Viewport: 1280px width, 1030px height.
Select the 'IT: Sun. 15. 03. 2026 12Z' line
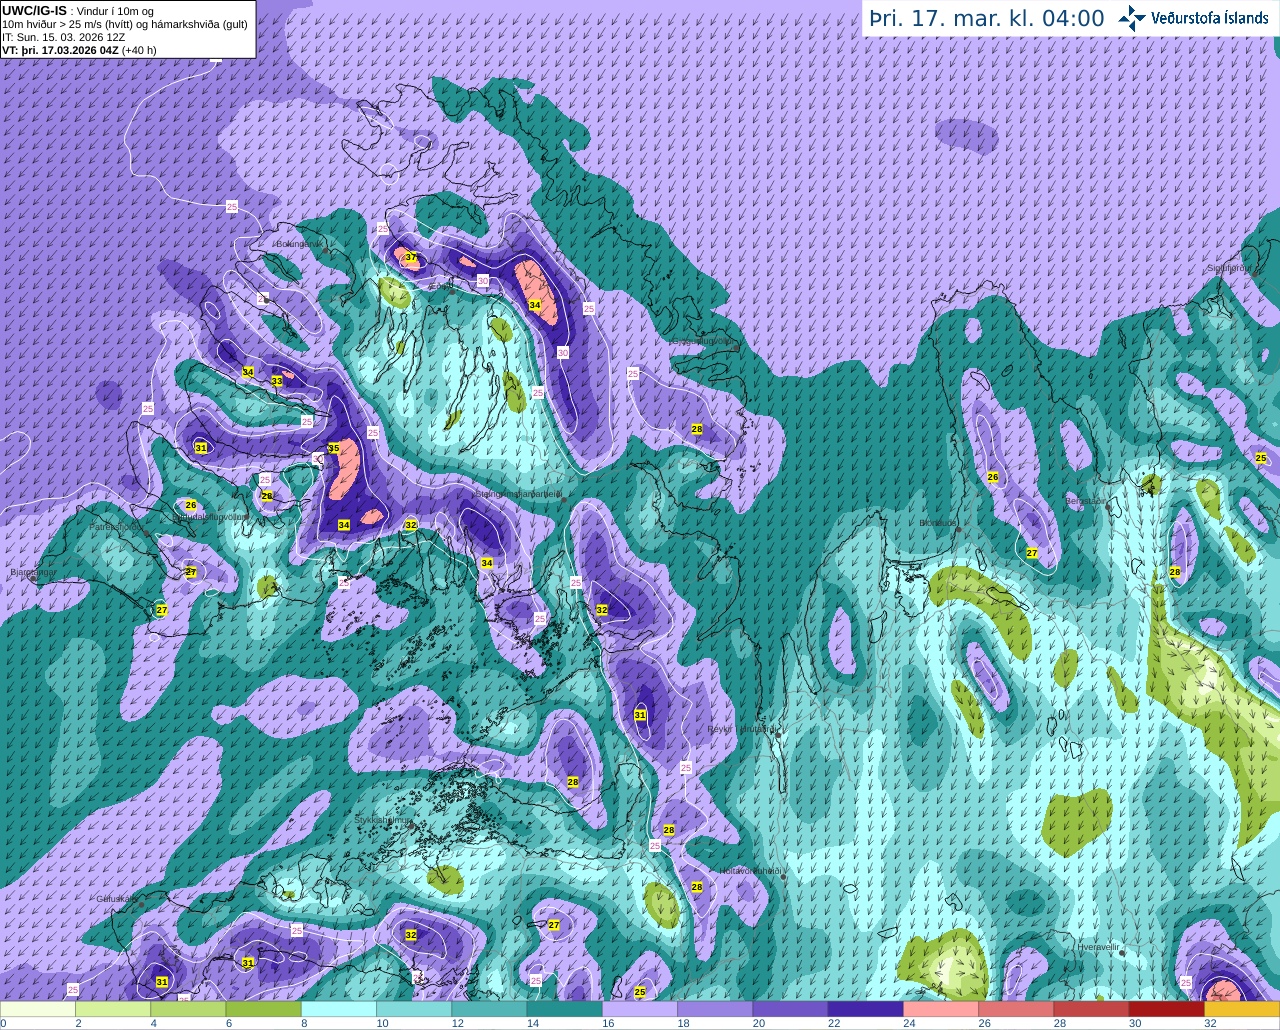click(64, 37)
